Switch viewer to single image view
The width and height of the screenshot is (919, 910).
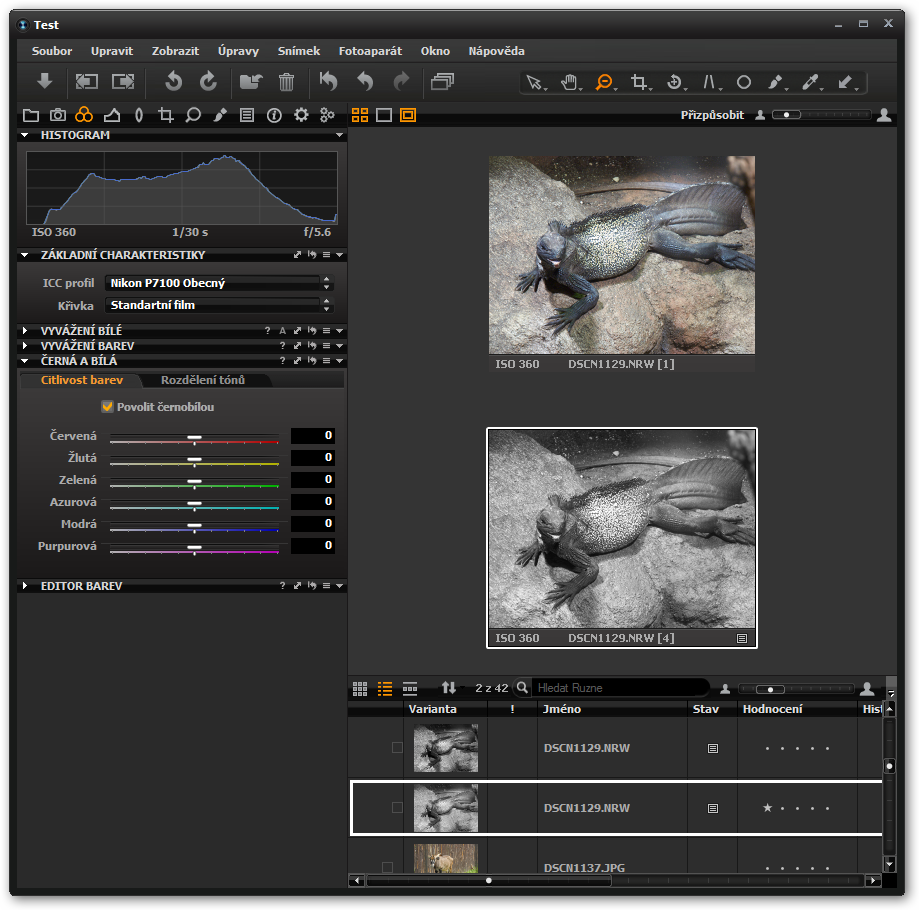point(384,115)
